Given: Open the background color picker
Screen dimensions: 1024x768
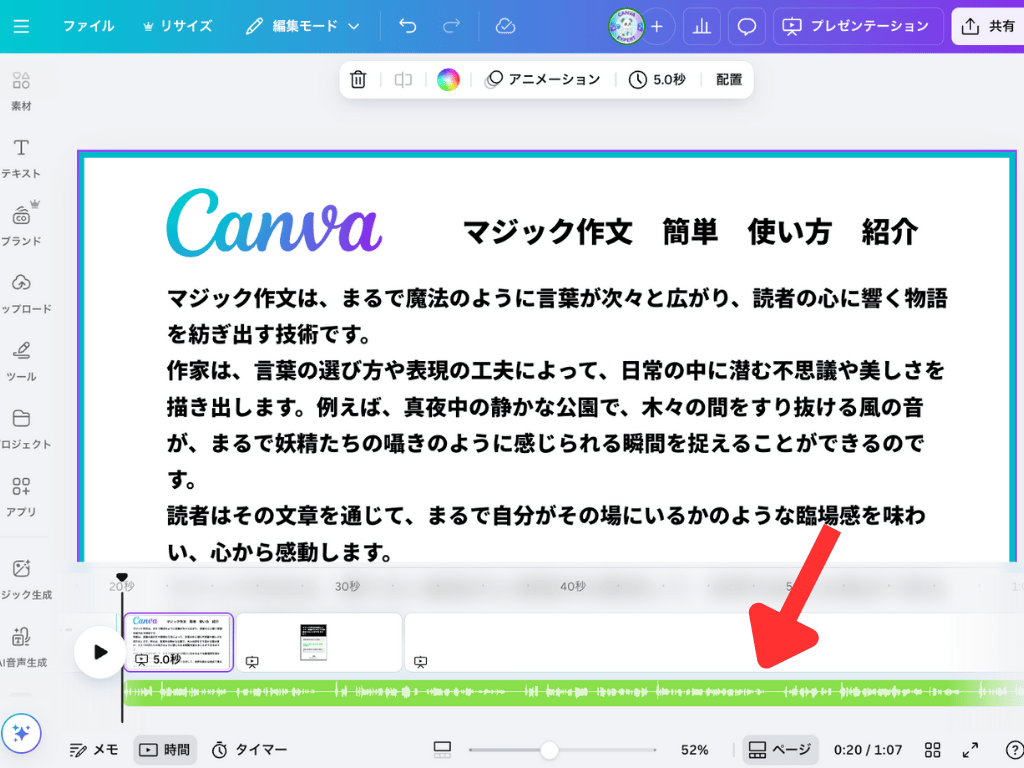Looking at the screenshot, I should [448, 80].
